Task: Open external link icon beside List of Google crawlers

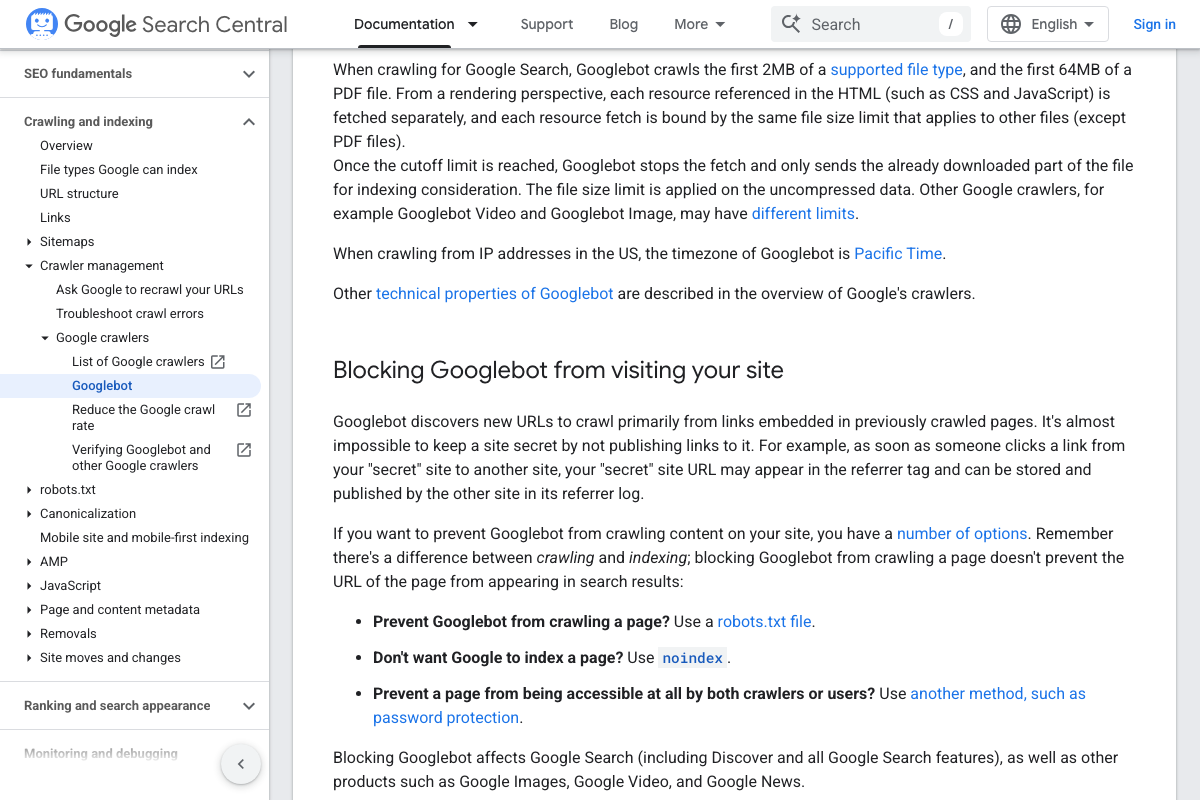Action: pos(218,362)
